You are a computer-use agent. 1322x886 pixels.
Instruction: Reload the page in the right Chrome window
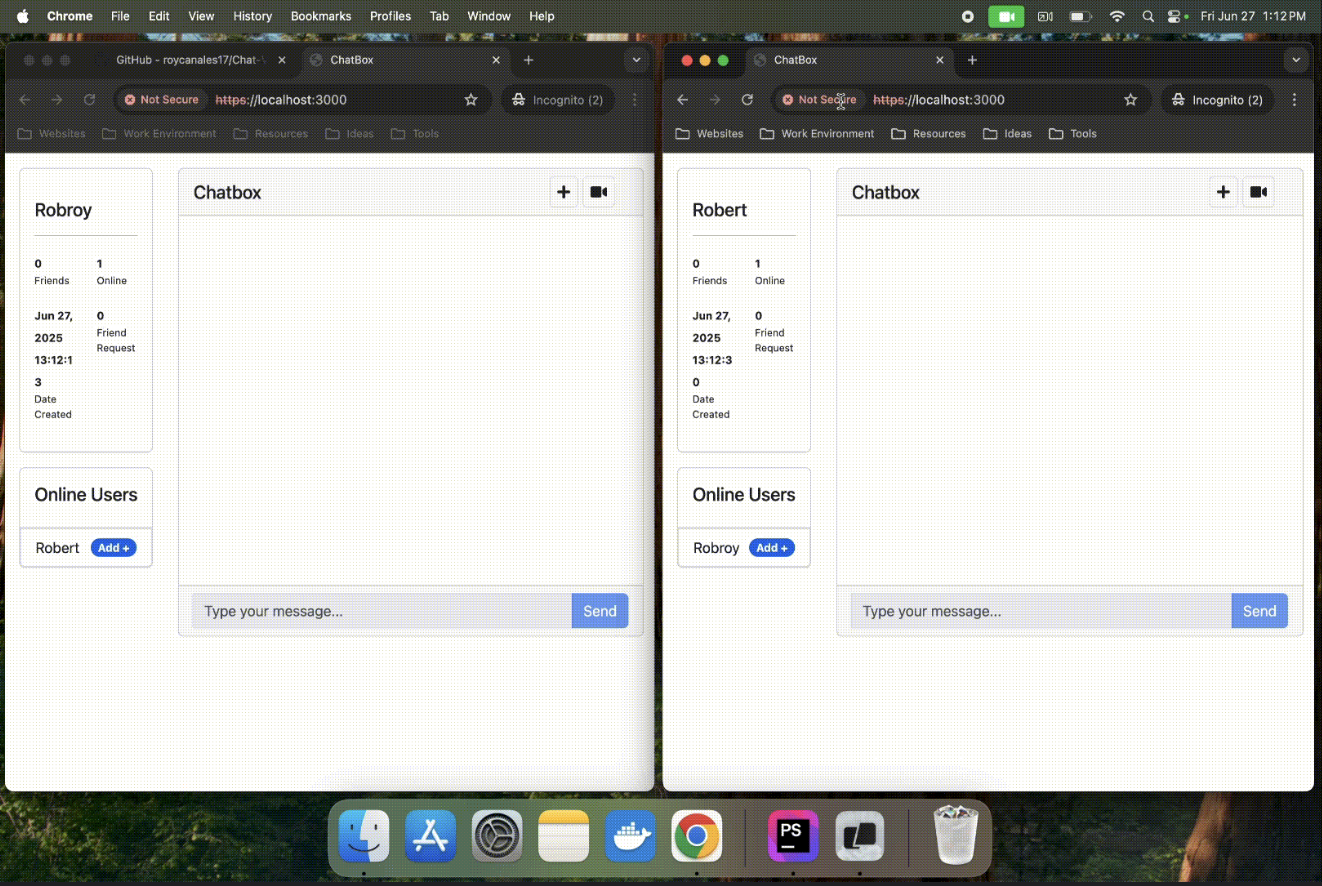pos(747,100)
